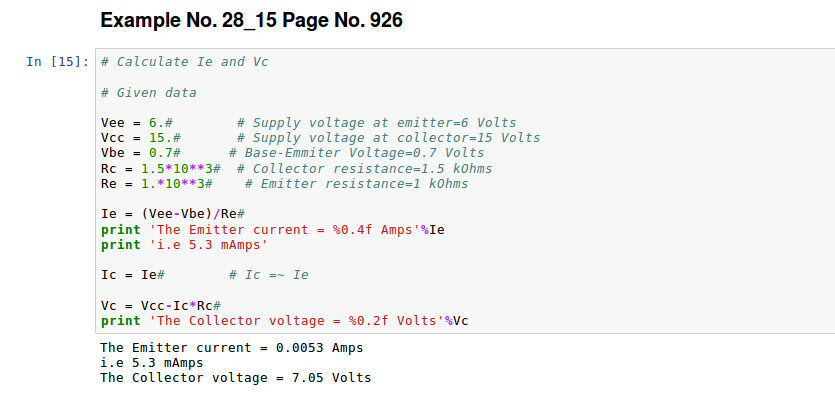
Task: Click the print Emitter current statement
Action: (x=273, y=229)
